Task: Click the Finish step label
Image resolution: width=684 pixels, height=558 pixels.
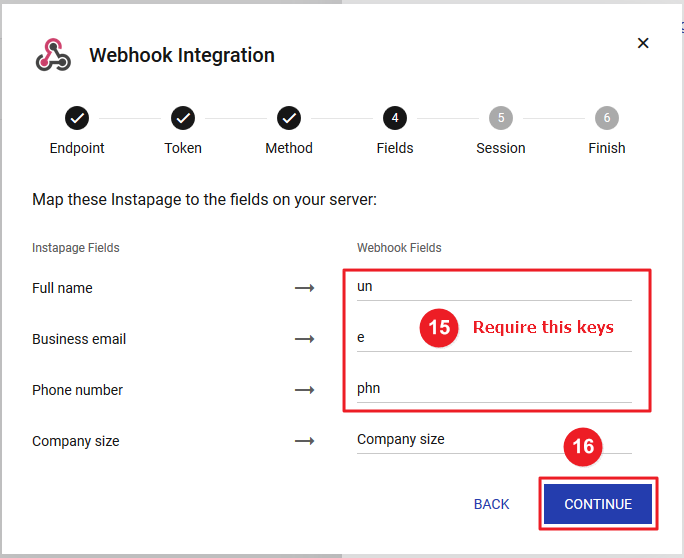Action: (606, 148)
